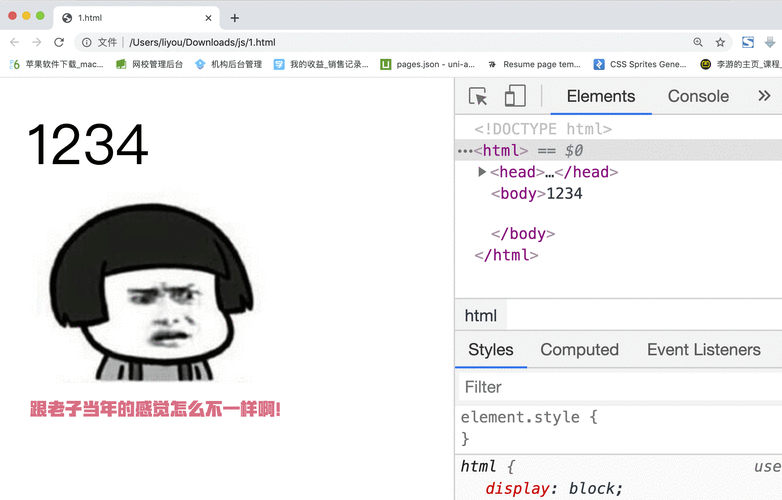Open a new tab with the plus button
782x500 pixels.
(x=234, y=18)
